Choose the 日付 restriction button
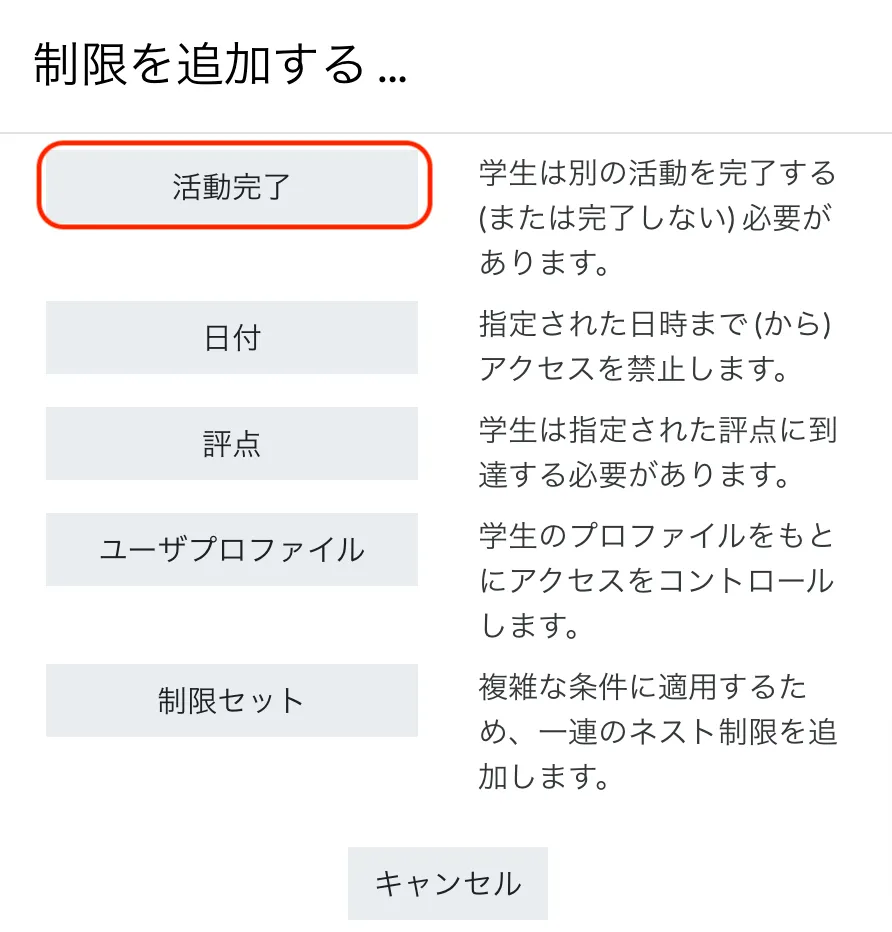Screen dimensions: 892x932 (232, 338)
